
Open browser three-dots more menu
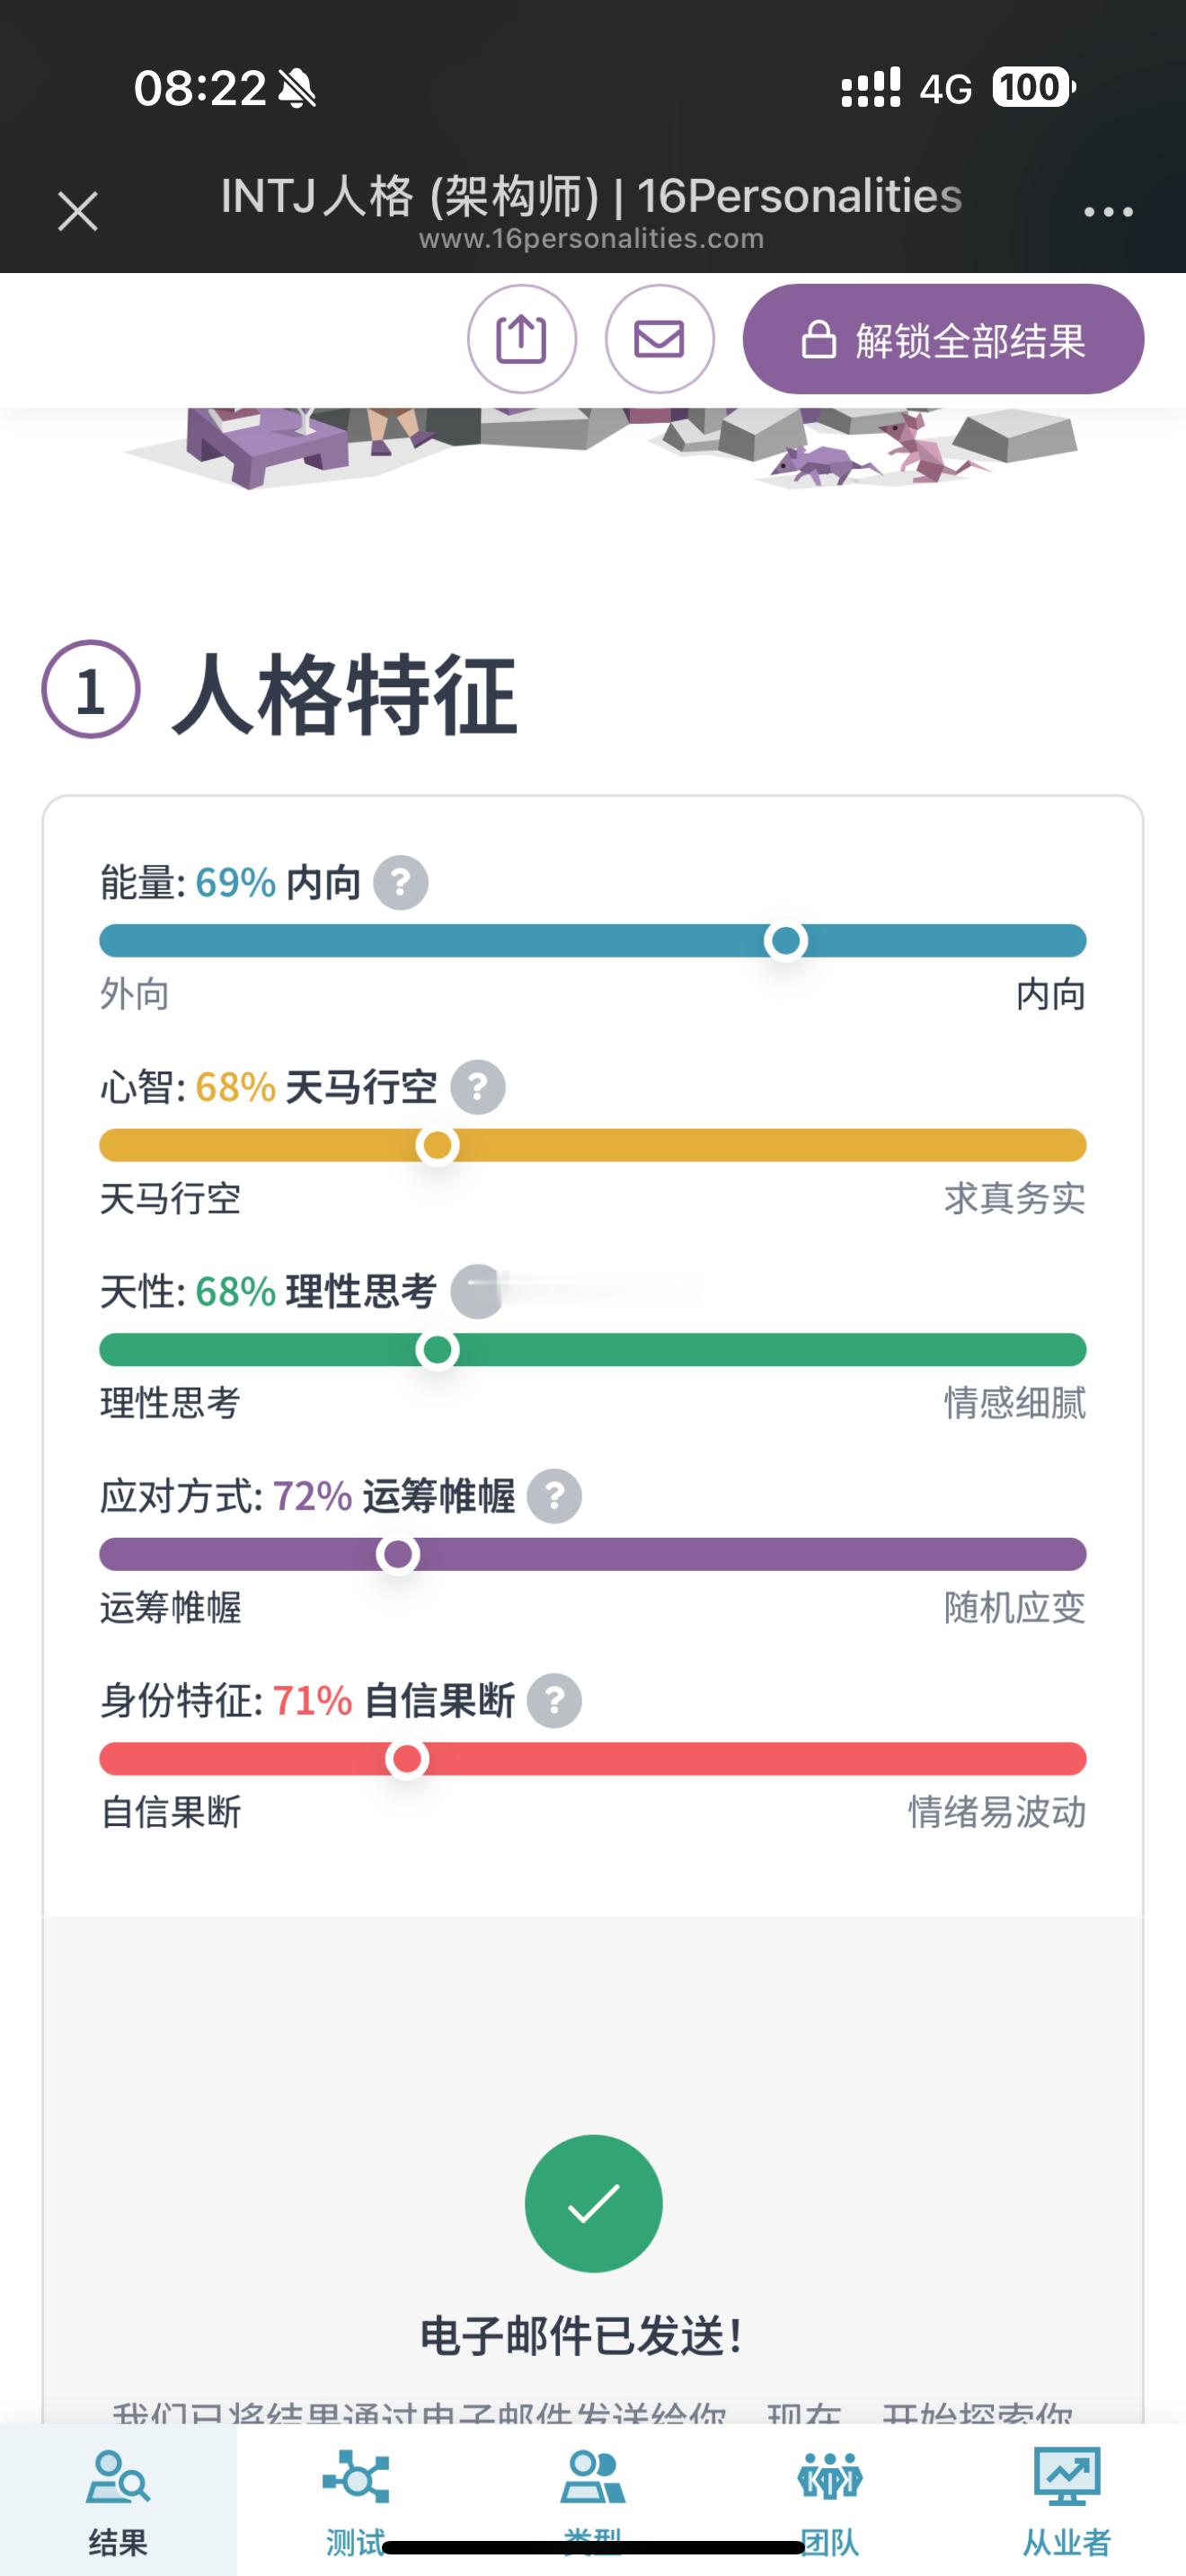click(1109, 212)
